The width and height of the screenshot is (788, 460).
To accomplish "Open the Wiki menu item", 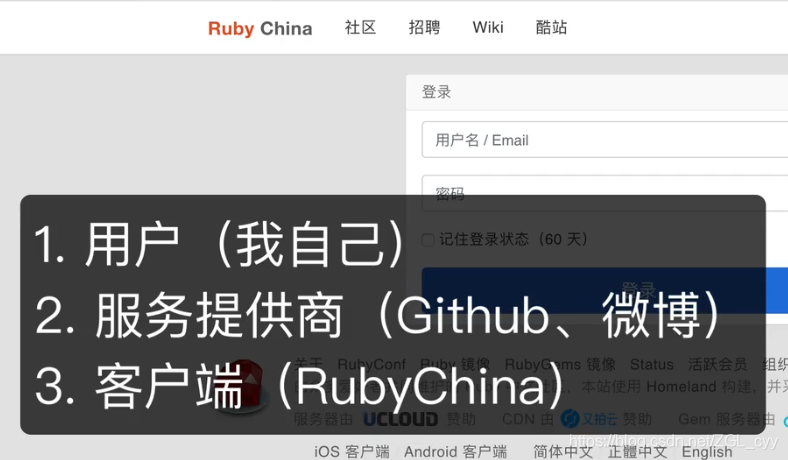I will tap(487, 27).
